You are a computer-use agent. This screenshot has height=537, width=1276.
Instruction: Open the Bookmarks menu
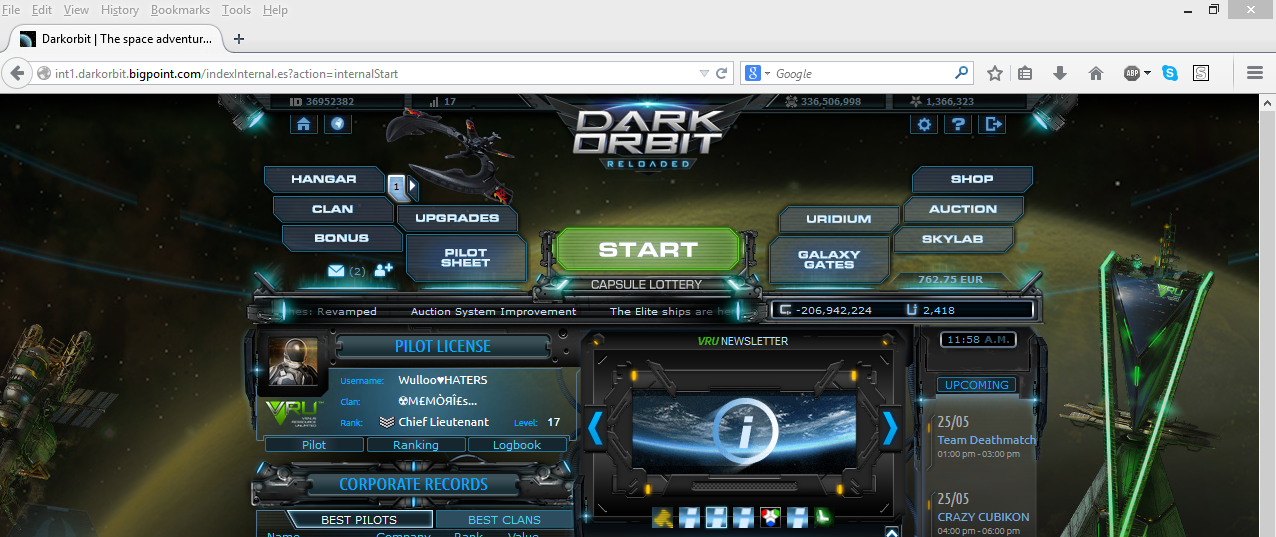[x=182, y=10]
